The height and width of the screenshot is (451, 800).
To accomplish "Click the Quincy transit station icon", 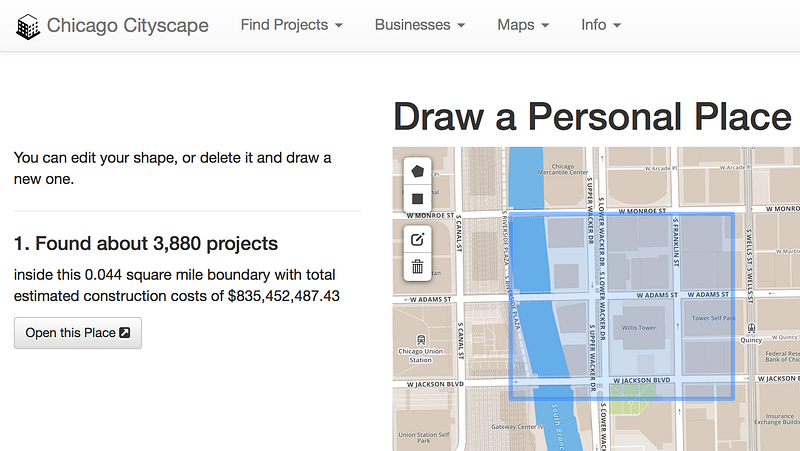I will click(751, 328).
